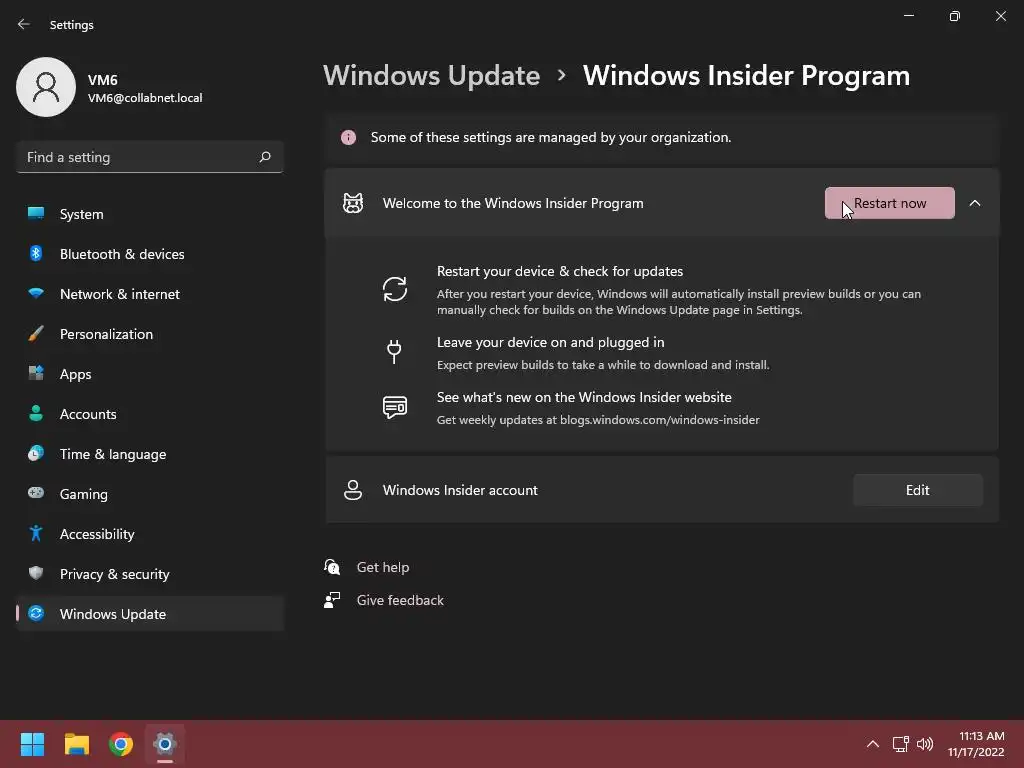Viewport: 1024px width, 768px height.
Task: Click the "Windows Insider account" label
Action: point(460,490)
